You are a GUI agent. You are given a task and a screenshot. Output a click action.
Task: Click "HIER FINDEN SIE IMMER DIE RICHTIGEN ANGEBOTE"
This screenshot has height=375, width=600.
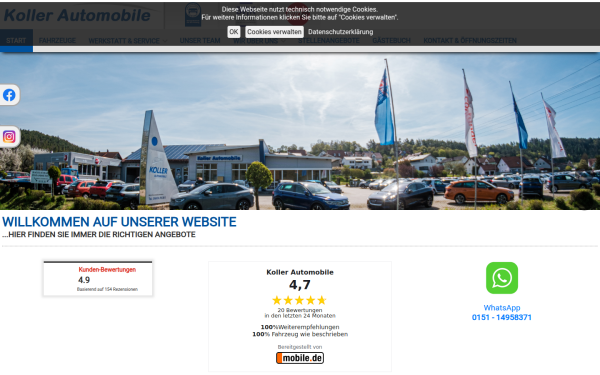click(x=99, y=235)
